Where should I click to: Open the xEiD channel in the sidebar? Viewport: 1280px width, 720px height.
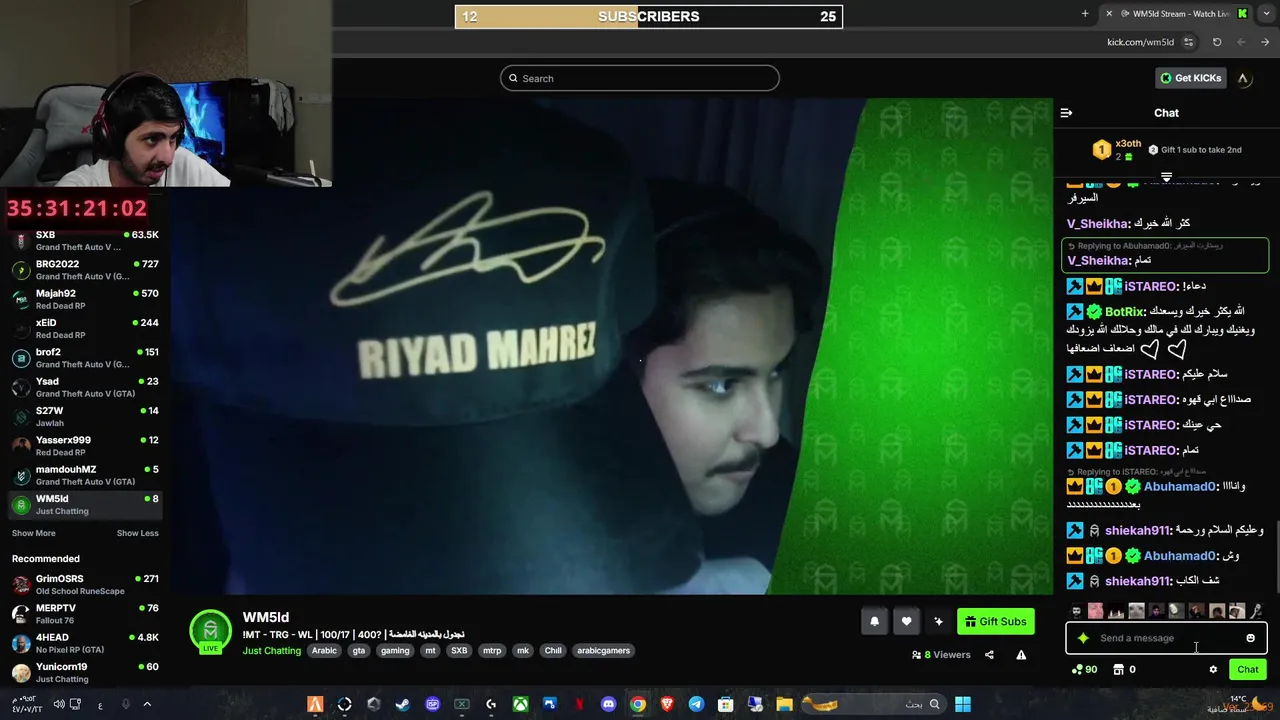(x=85, y=328)
